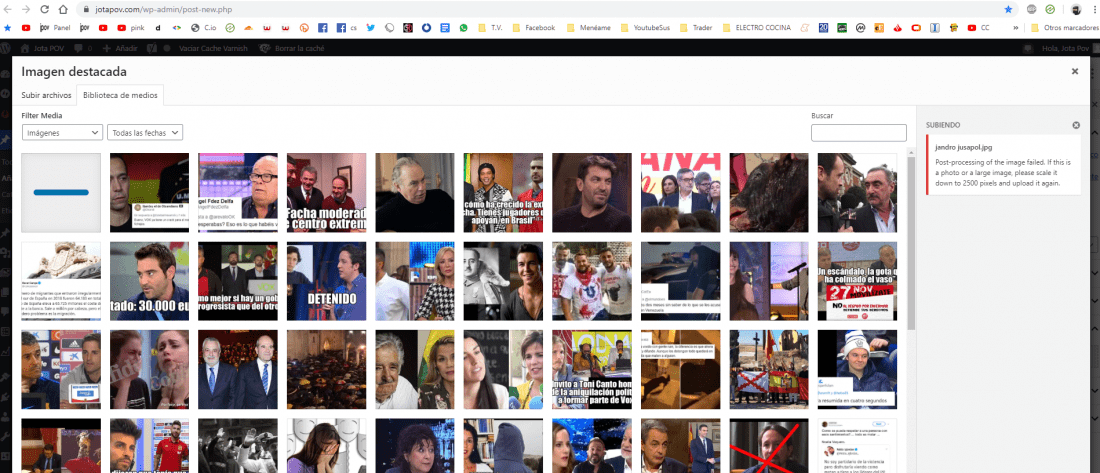Open the Chrome profile avatar

tap(1075, 9)
